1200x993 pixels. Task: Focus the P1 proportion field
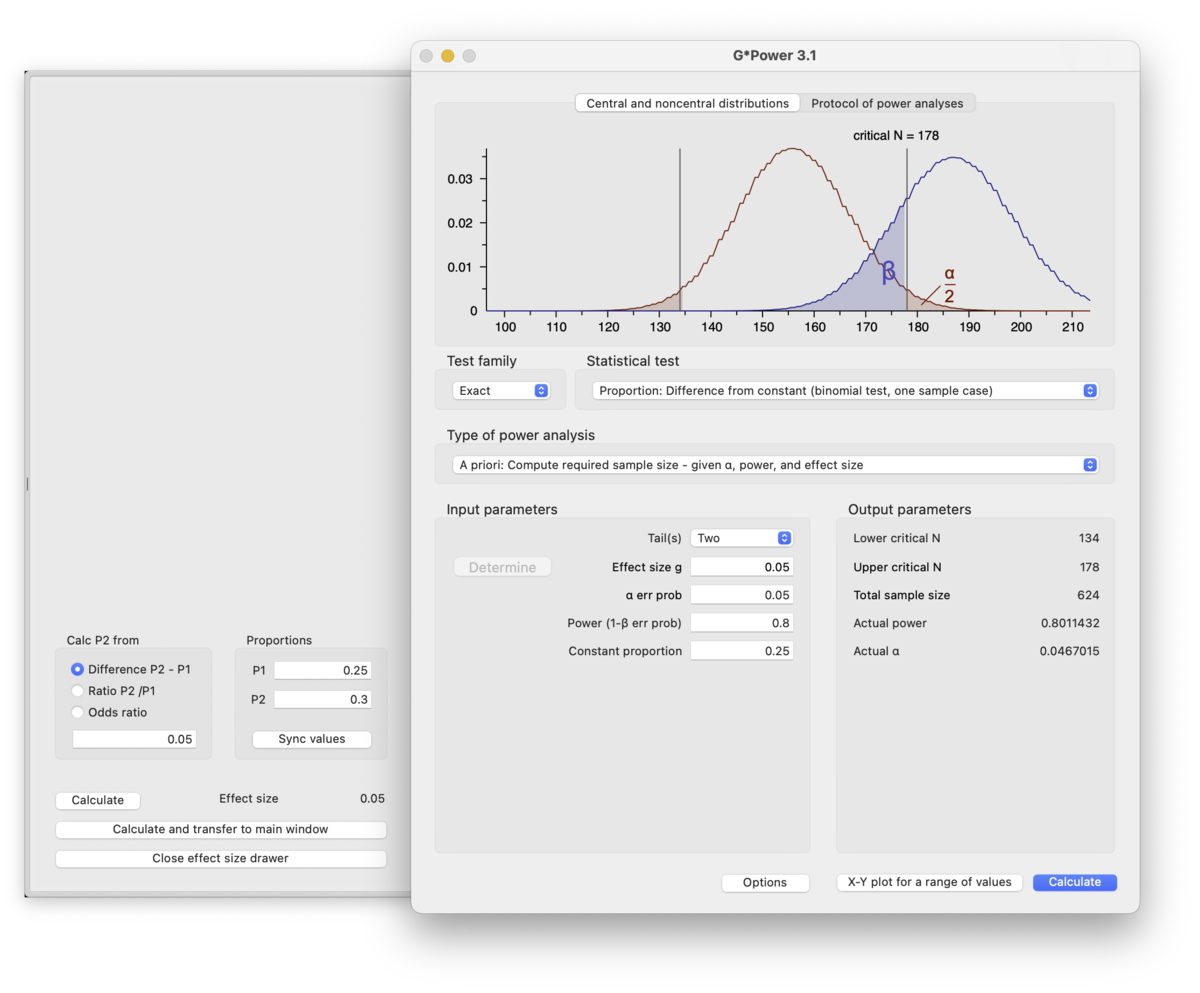click(323, 671)
